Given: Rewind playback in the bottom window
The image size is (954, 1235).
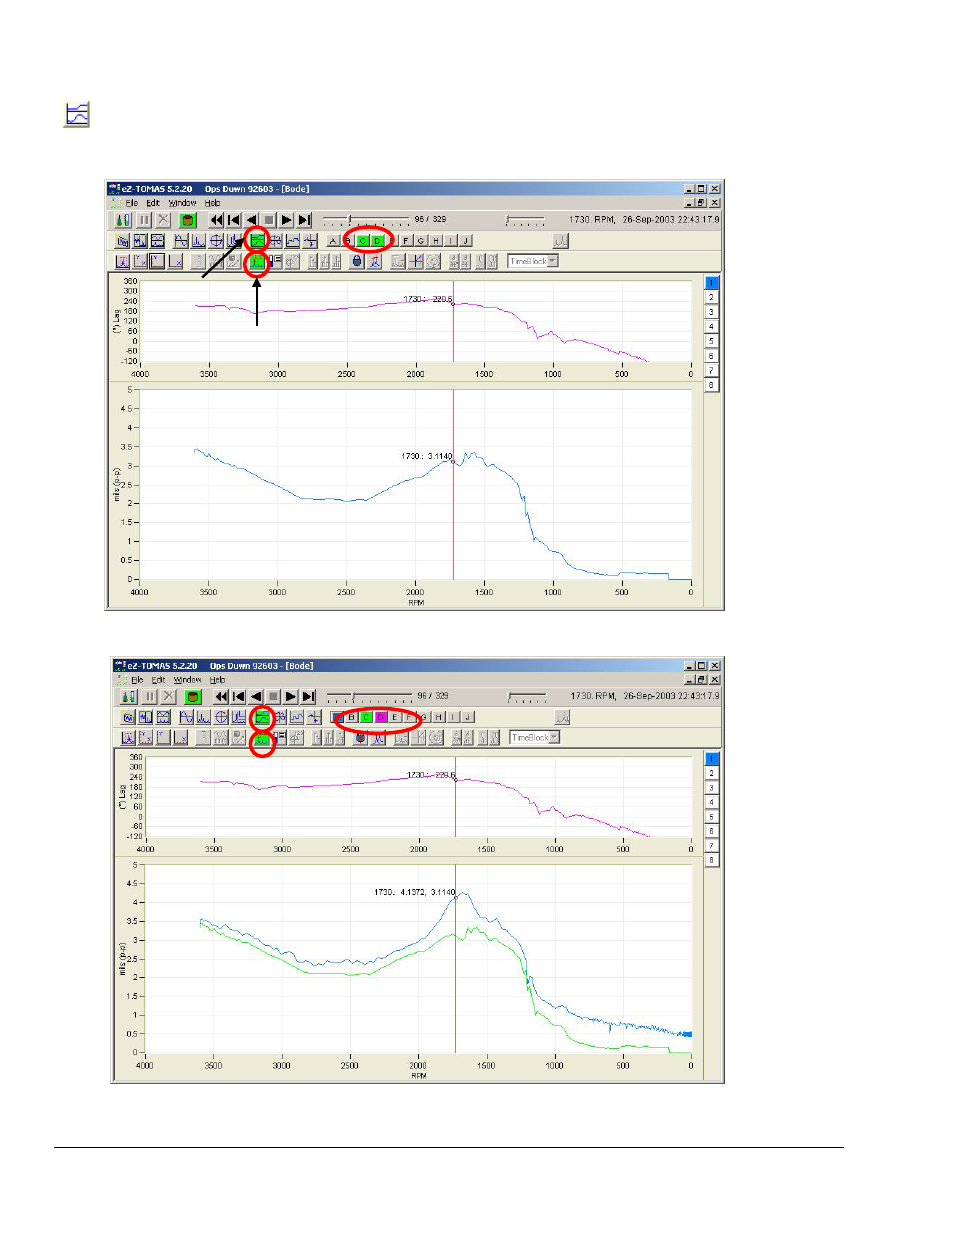Looking at the screenshot, I should tap(221, 696).
